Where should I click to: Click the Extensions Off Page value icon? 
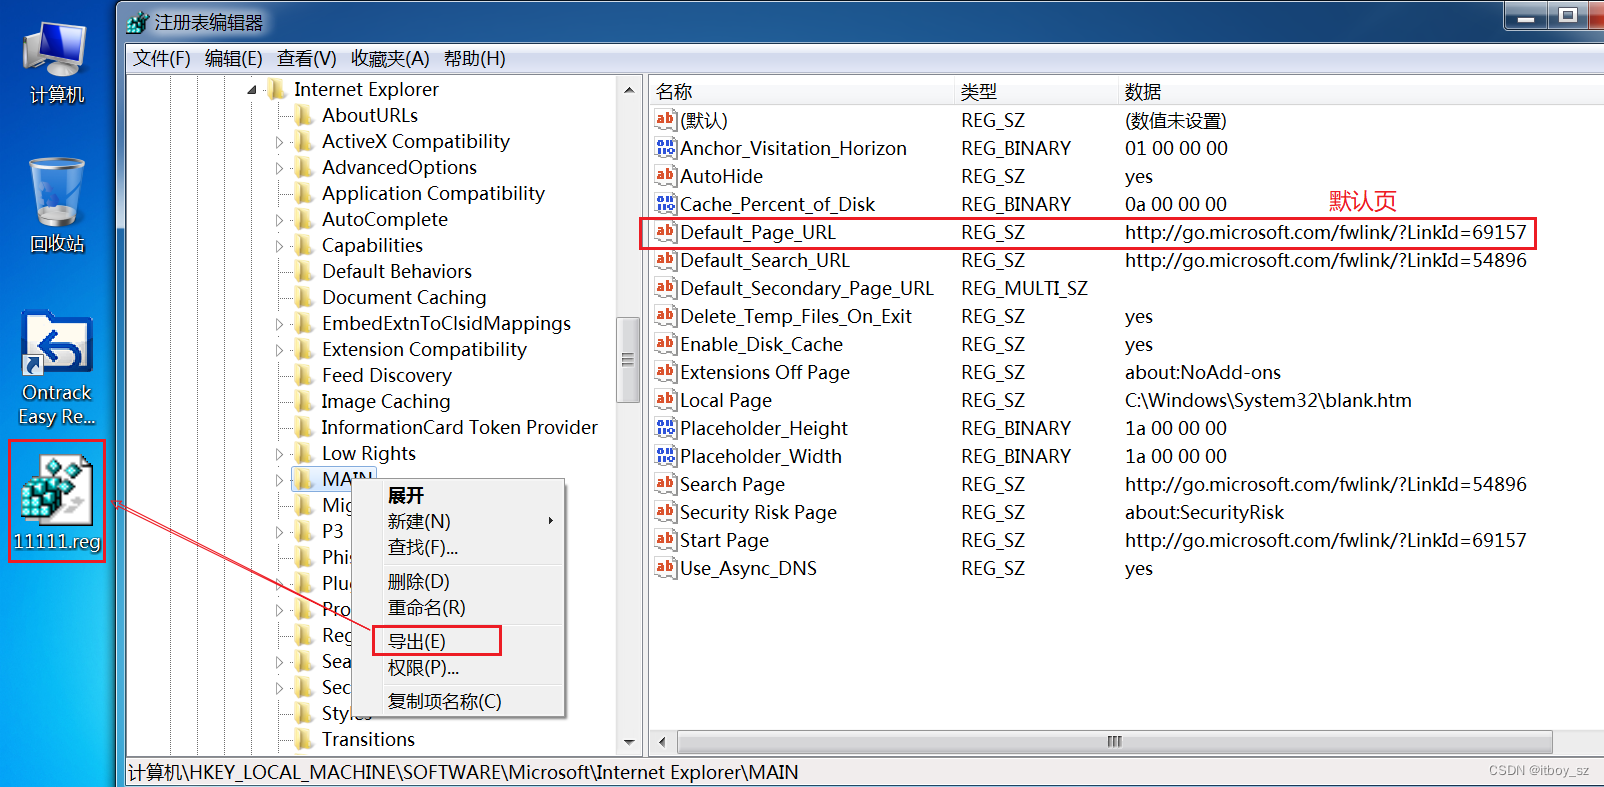[x=666, y=372]
